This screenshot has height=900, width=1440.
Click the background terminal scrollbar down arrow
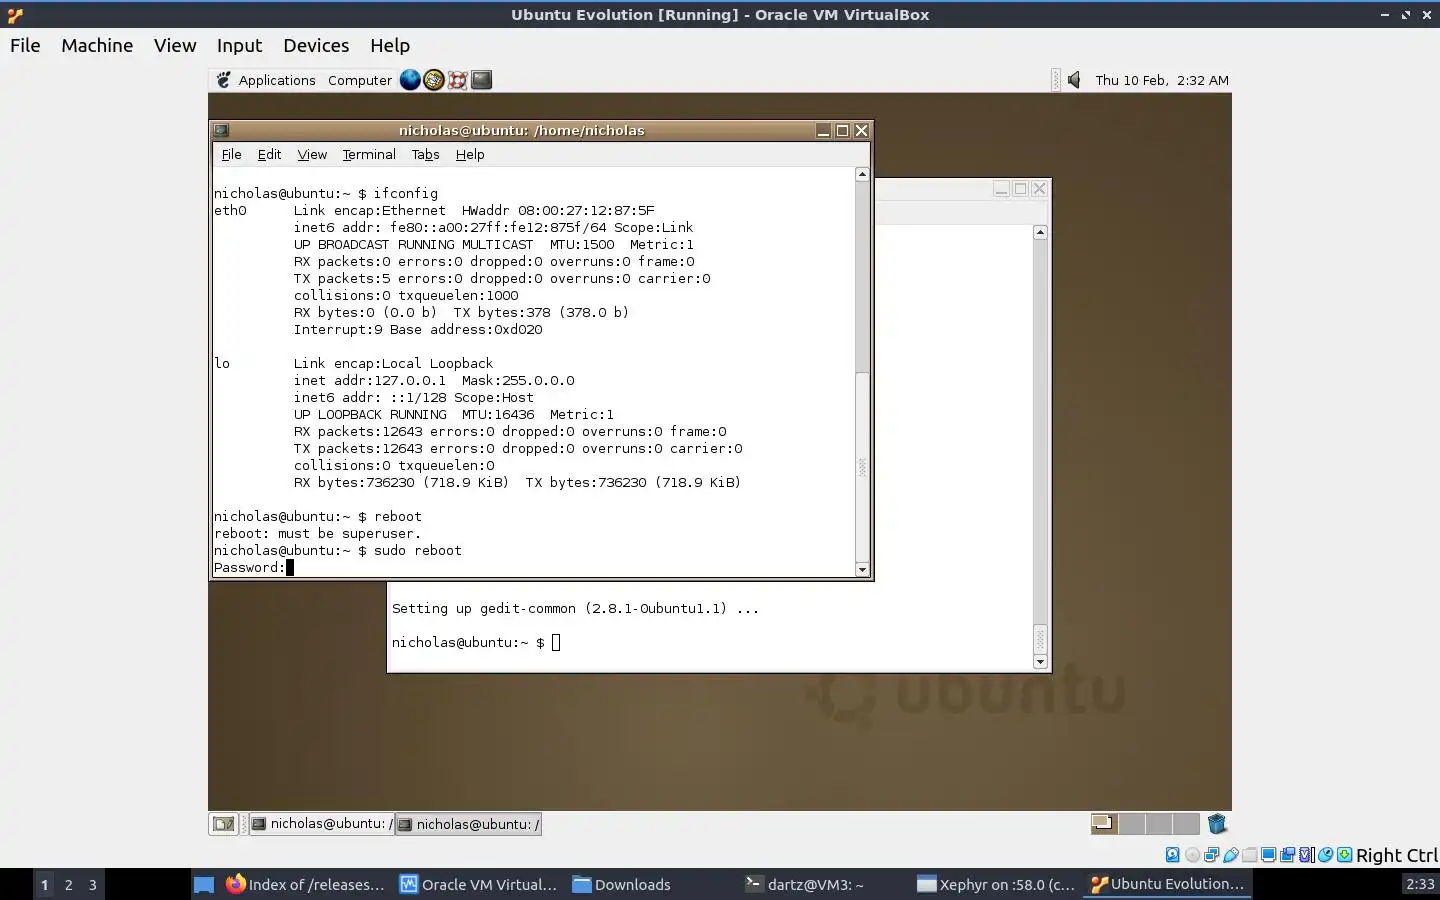click(x=1040, y=662)
